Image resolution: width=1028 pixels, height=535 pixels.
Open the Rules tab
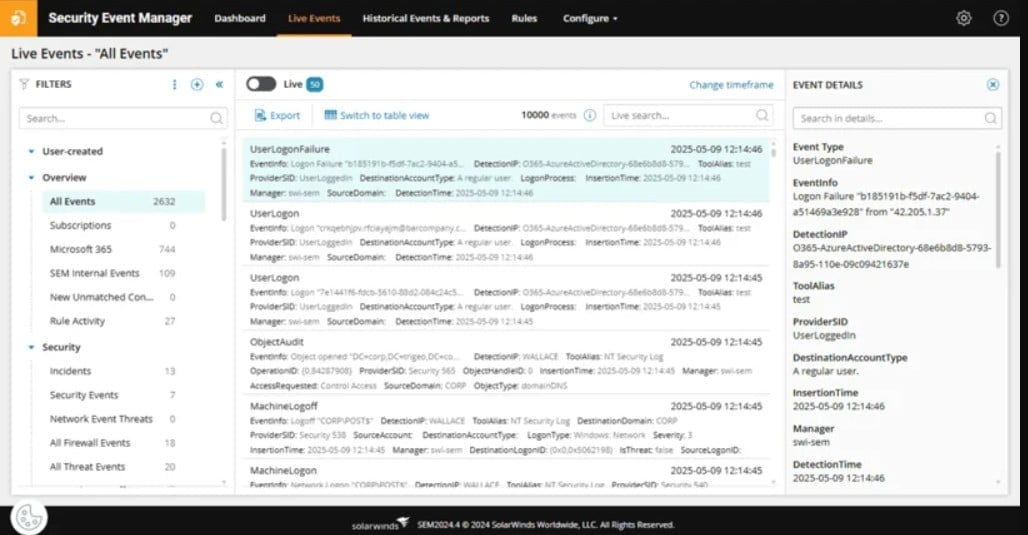point(524,18)
